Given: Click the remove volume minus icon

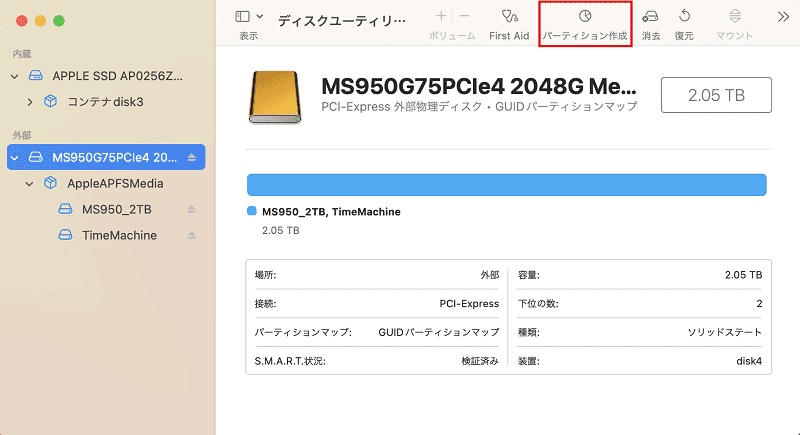Looking at the screenshot, I should 464,16.
